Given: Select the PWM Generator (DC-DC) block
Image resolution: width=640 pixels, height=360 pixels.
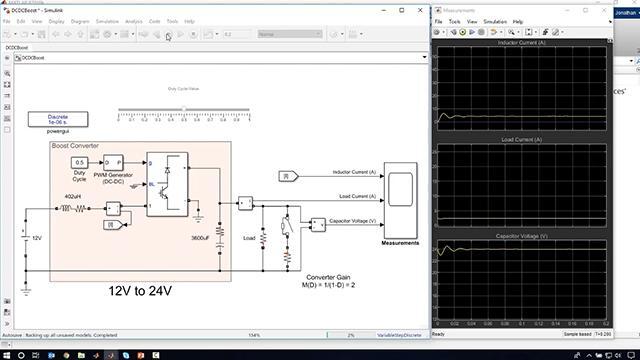Looking at the screenshot, I should tap(113, 162).
